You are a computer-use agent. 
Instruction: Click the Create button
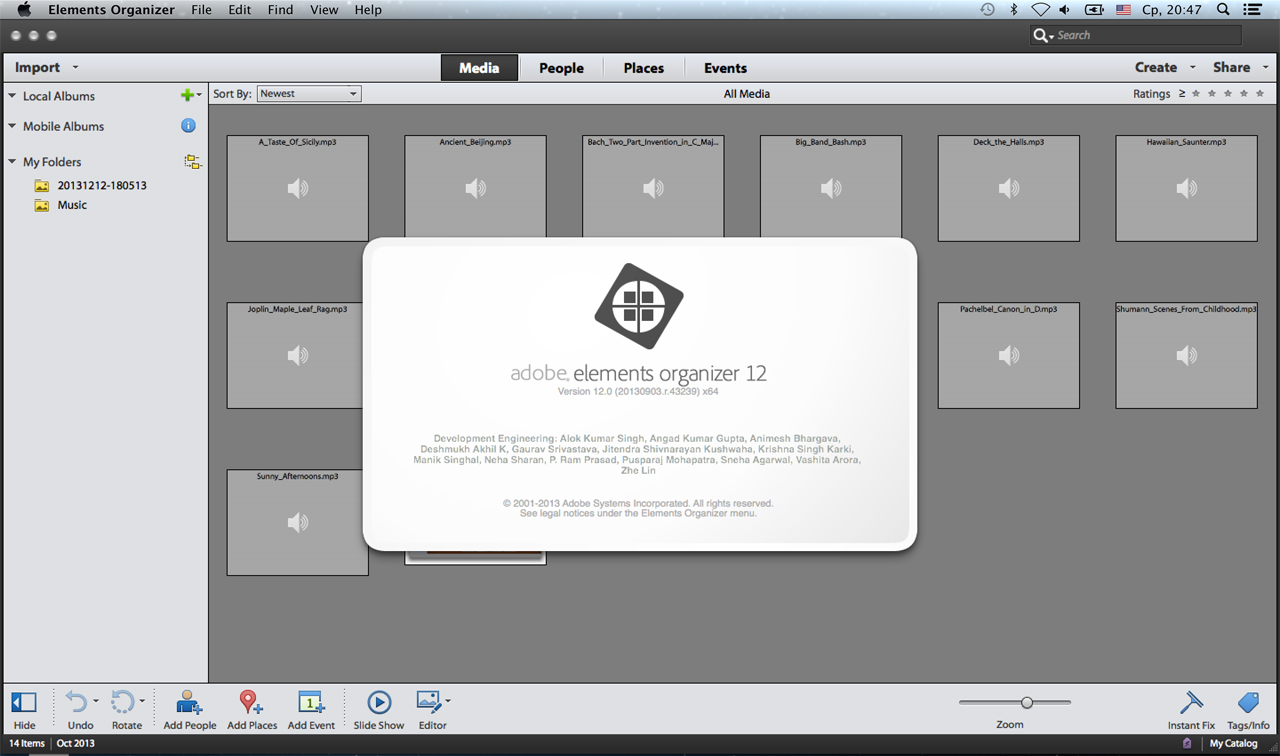point(1156,67)
